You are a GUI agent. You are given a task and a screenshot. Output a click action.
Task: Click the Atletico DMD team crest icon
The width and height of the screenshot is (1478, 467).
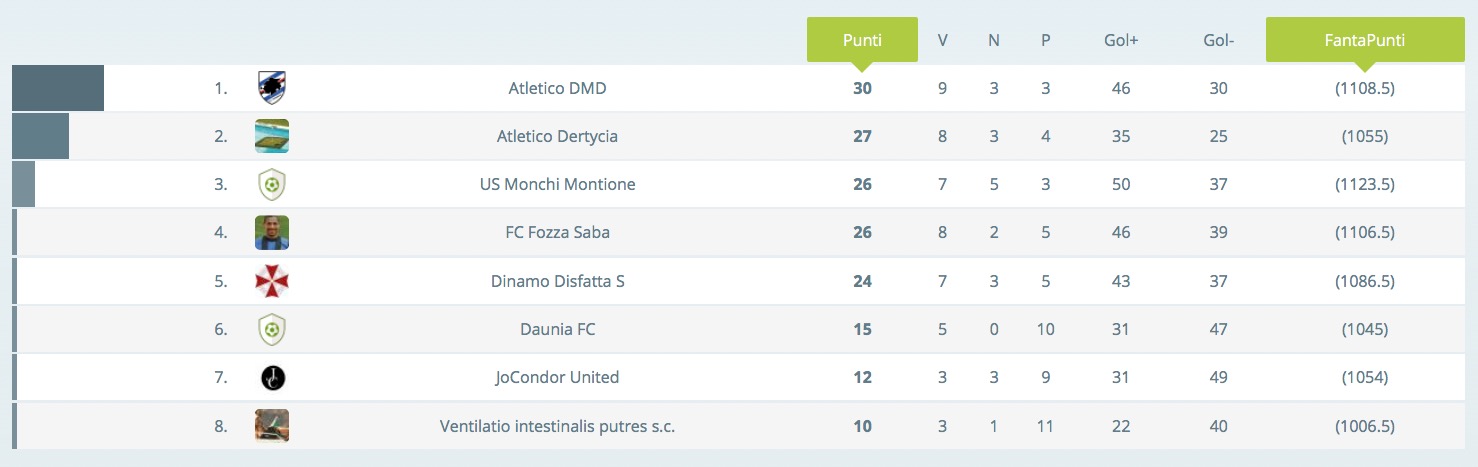(x=272, y=88)
